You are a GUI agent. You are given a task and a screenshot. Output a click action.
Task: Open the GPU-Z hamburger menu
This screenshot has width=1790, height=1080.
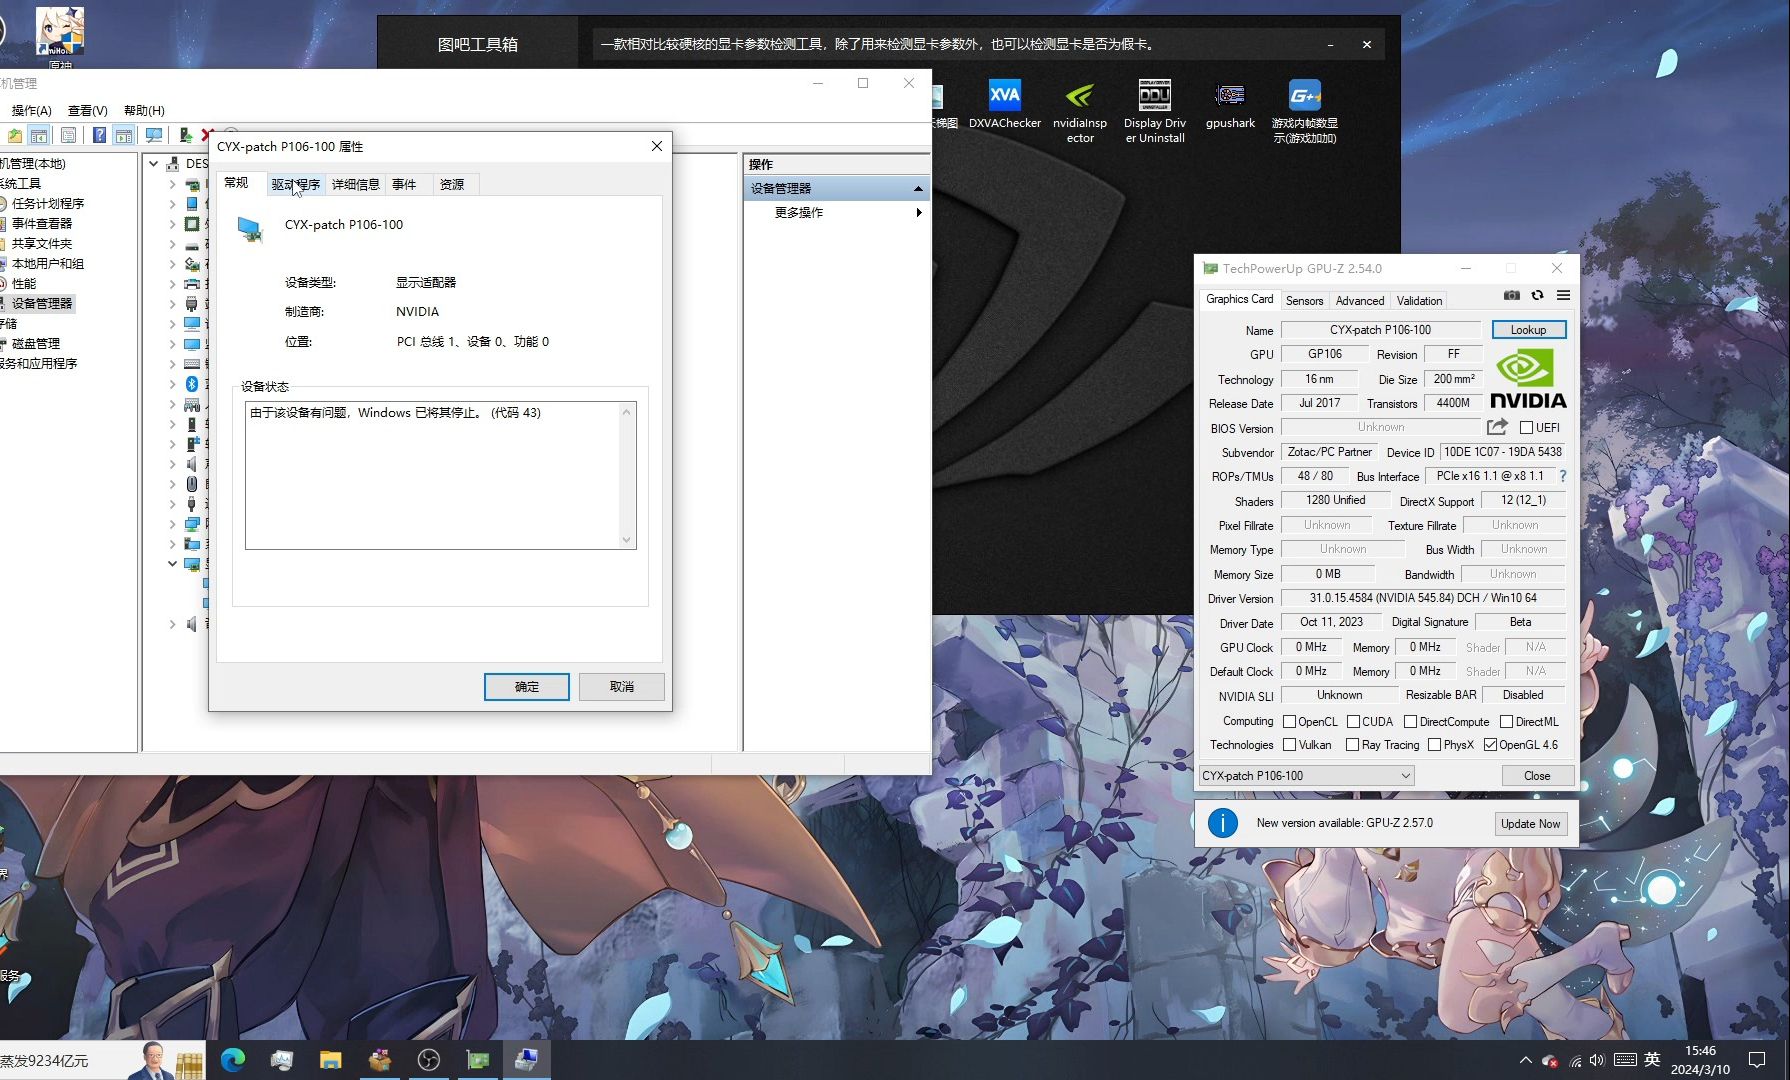coord(1563,295)
